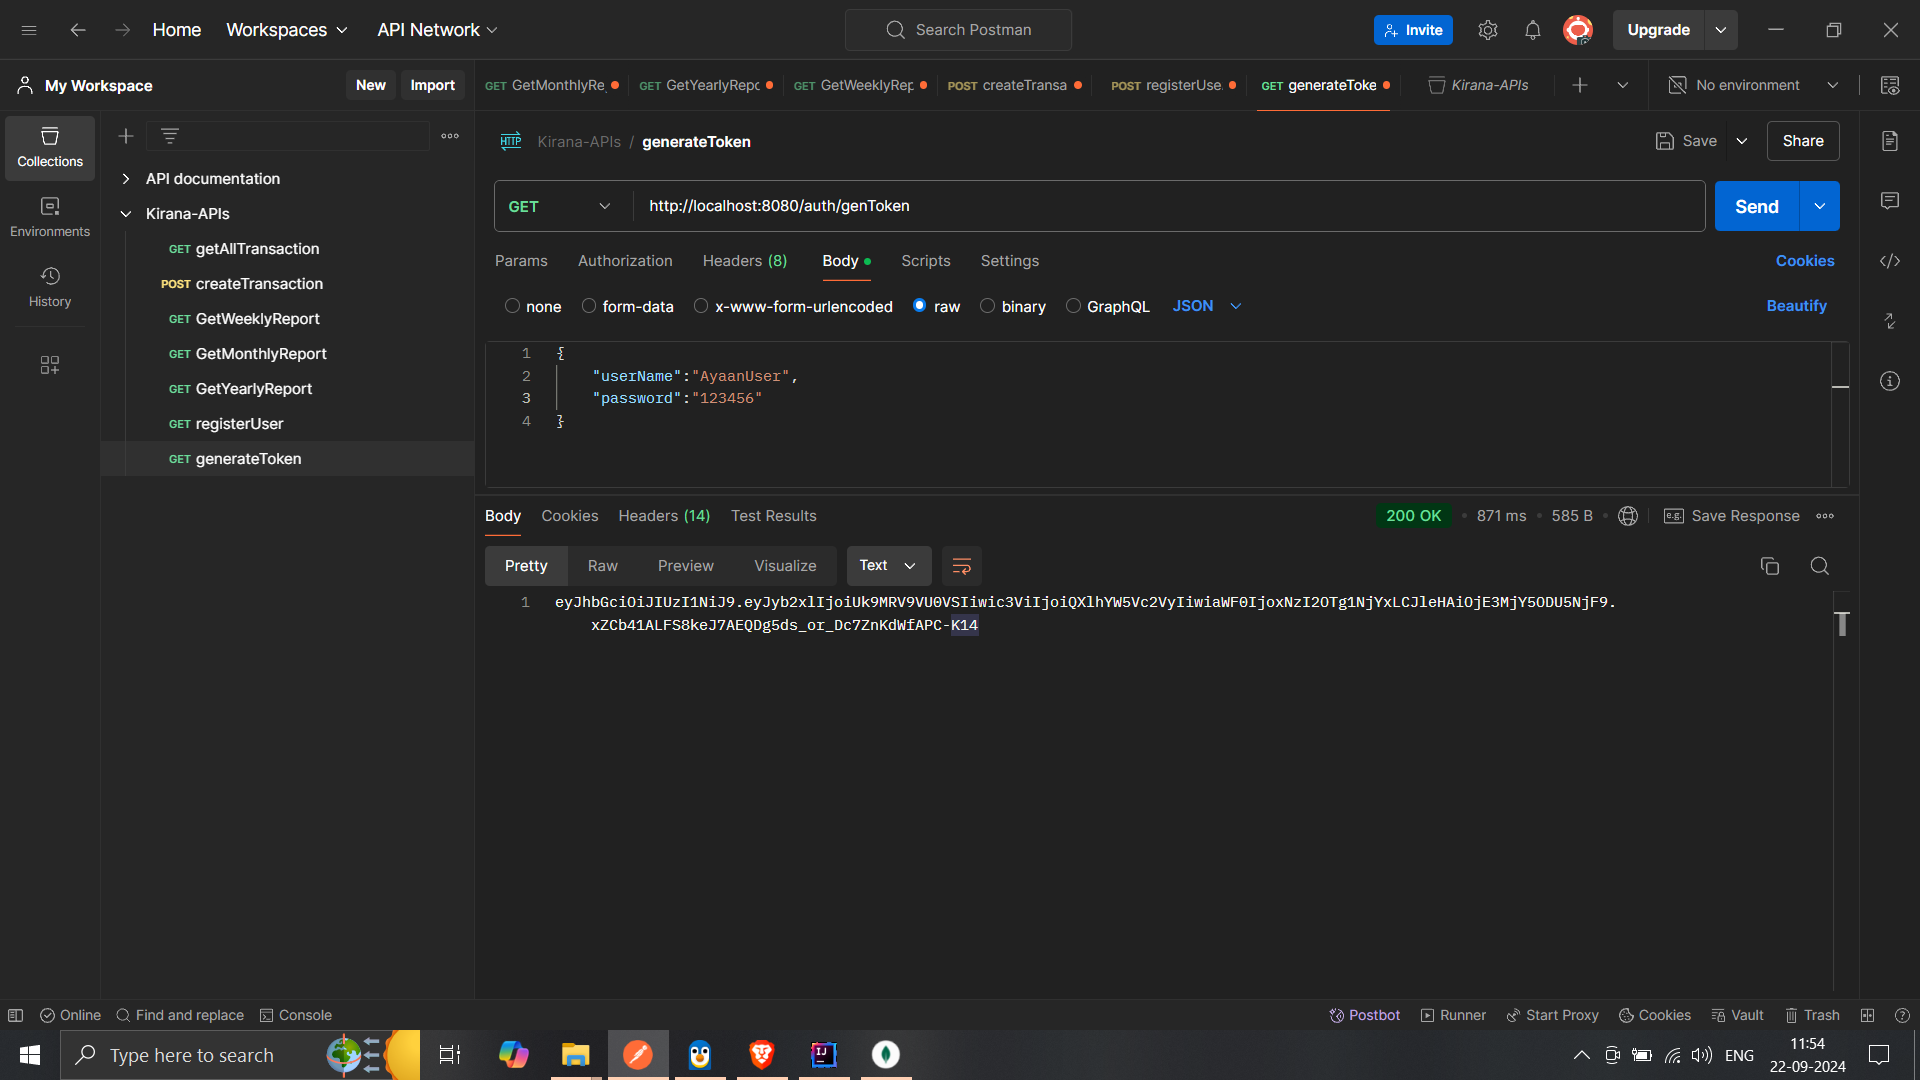
Task: Open a new request tab with plus
Action: (1580, 85)
